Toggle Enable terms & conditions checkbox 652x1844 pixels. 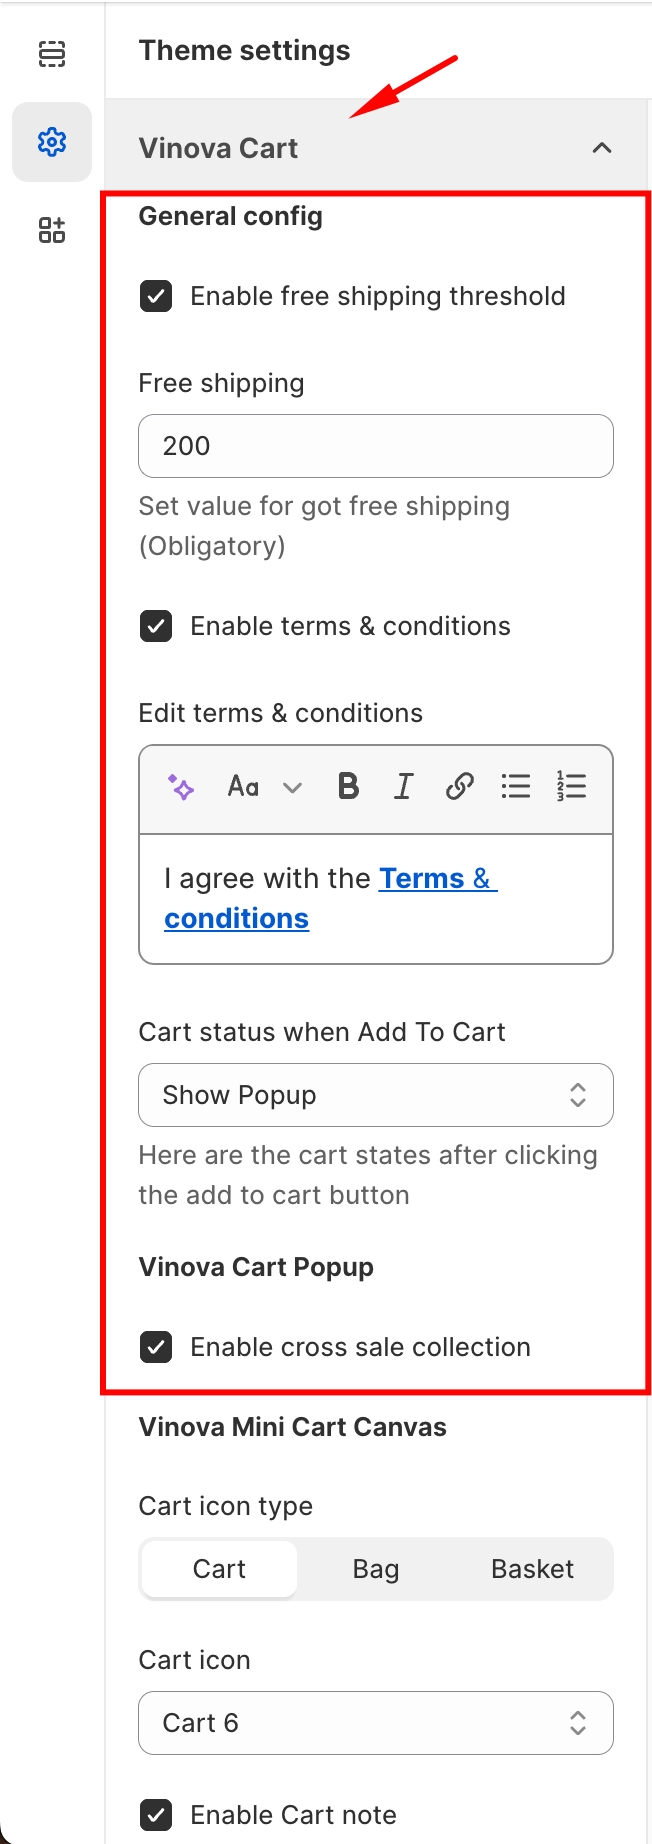[x=156, y=627]
